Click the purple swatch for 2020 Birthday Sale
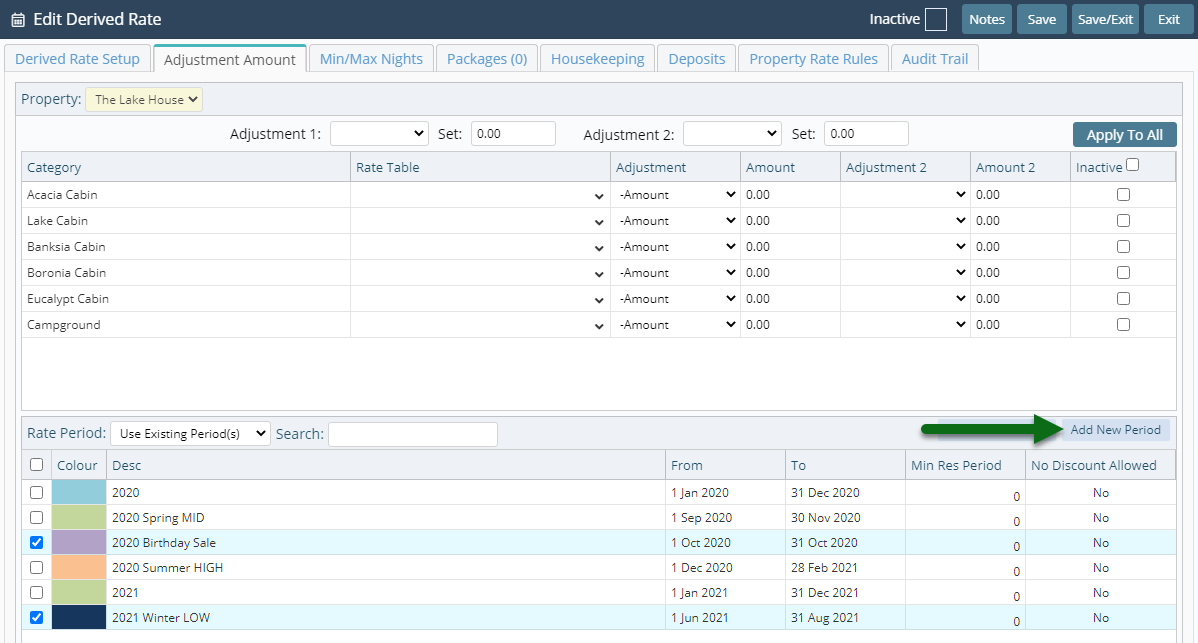 click(79, 542)
